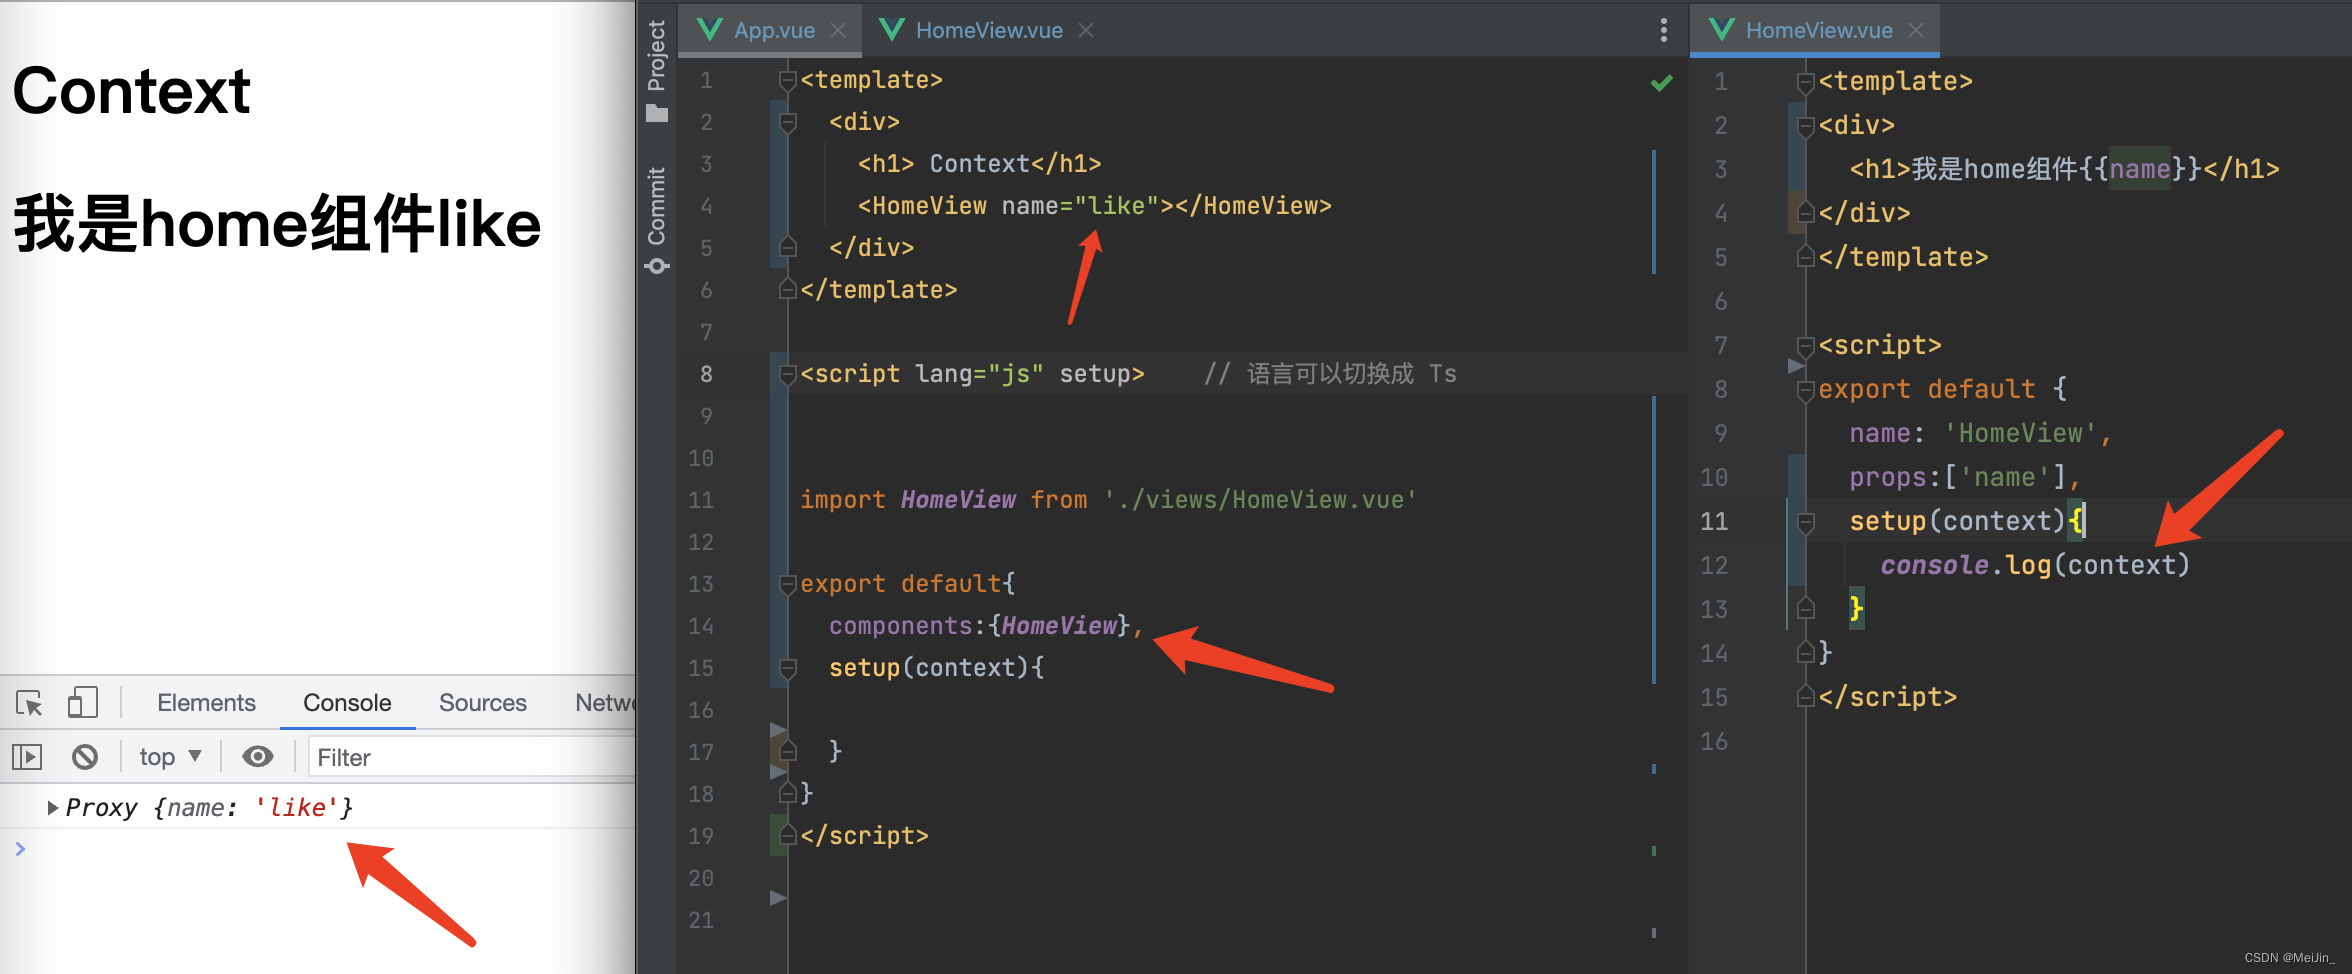Click the HomeView import name on line 11
The image size is (2352, 974).
tap(958, 500)
